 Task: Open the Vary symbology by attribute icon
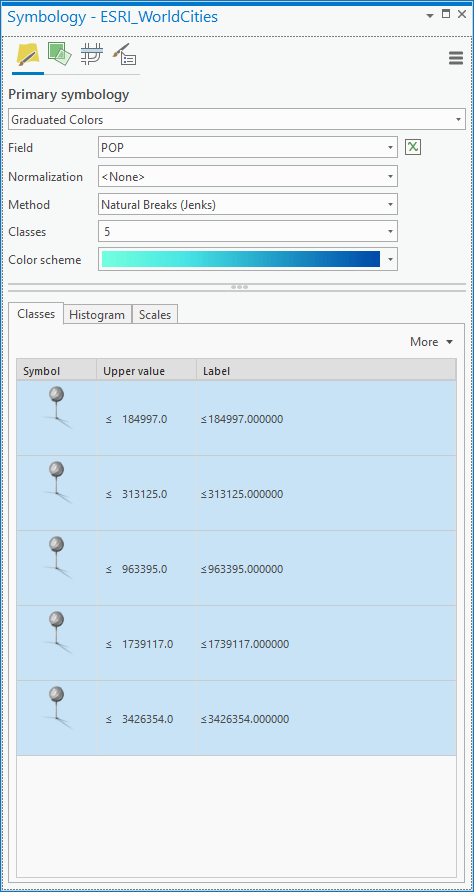[60, 55]
